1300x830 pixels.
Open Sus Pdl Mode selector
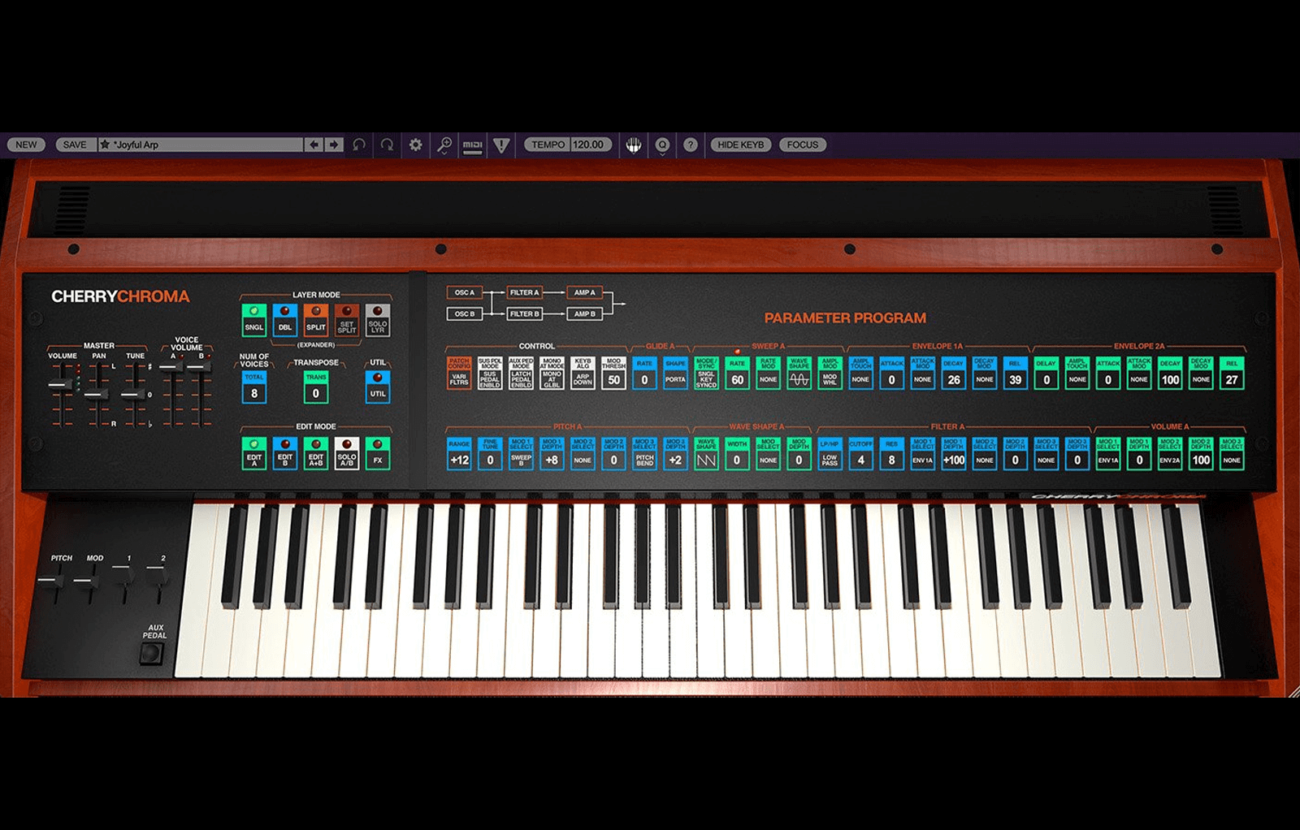coord(490,373)
